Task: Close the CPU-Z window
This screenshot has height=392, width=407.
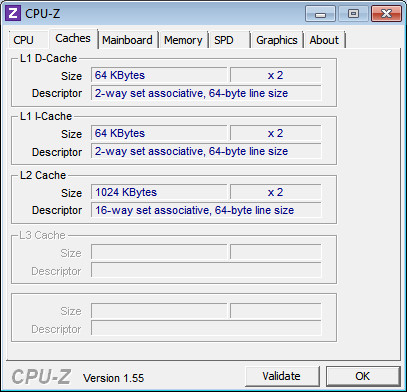Action: (x=386, y=14)
